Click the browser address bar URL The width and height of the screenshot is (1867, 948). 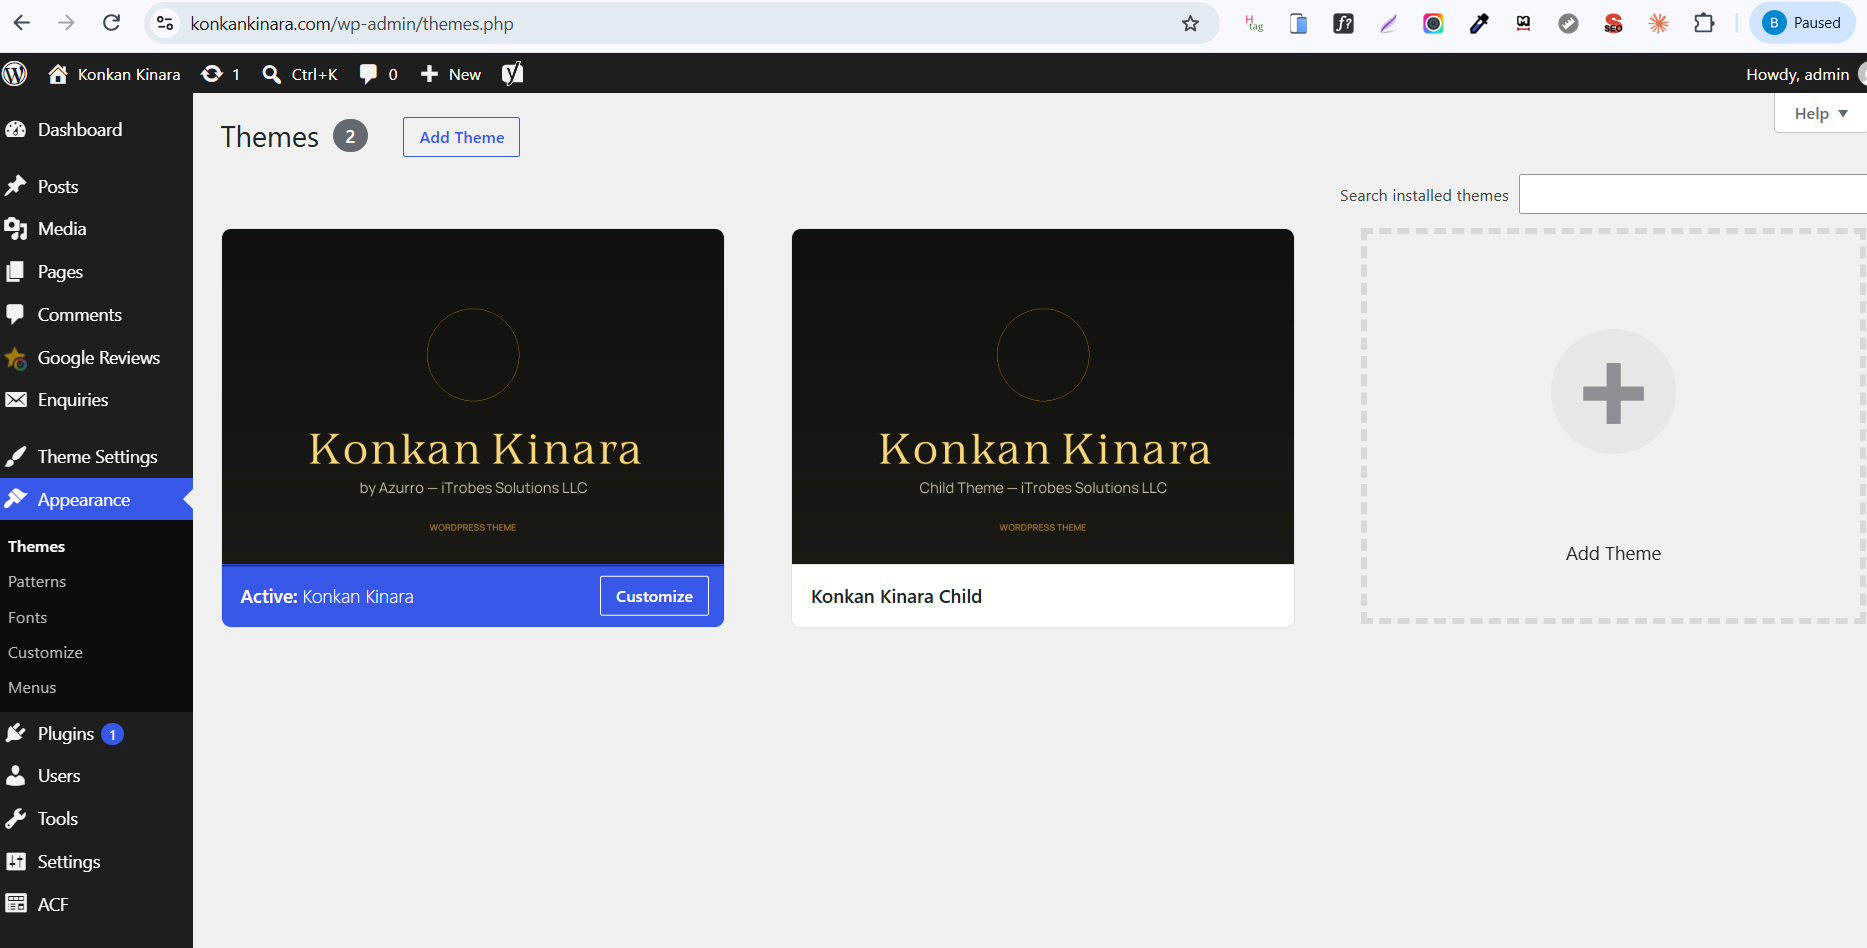tap(352, 23)
